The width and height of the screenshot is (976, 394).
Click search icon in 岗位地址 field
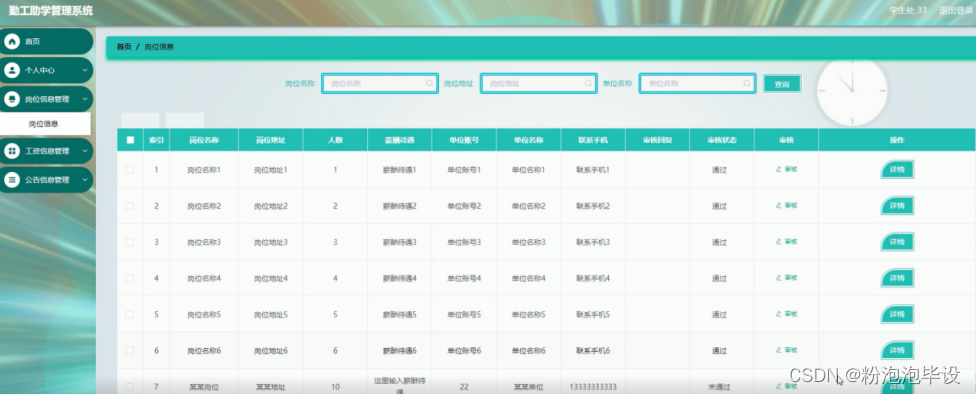coord(588,83)
